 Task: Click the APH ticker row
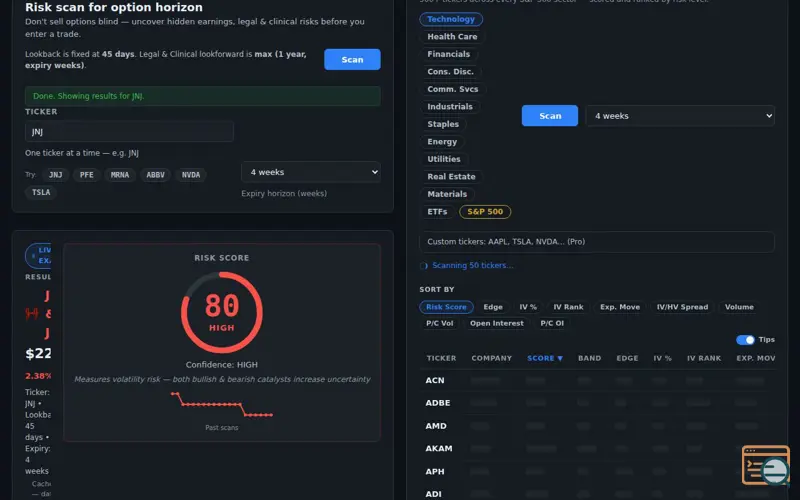(597, 472)
